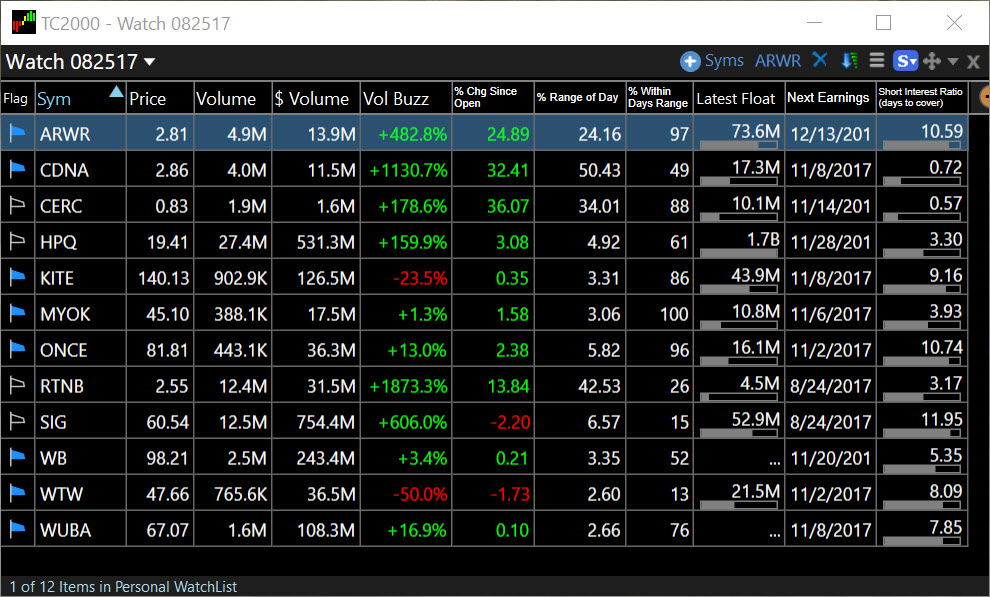Click the TC2000 chart logo in the titlebar

[x=23, y=21]
